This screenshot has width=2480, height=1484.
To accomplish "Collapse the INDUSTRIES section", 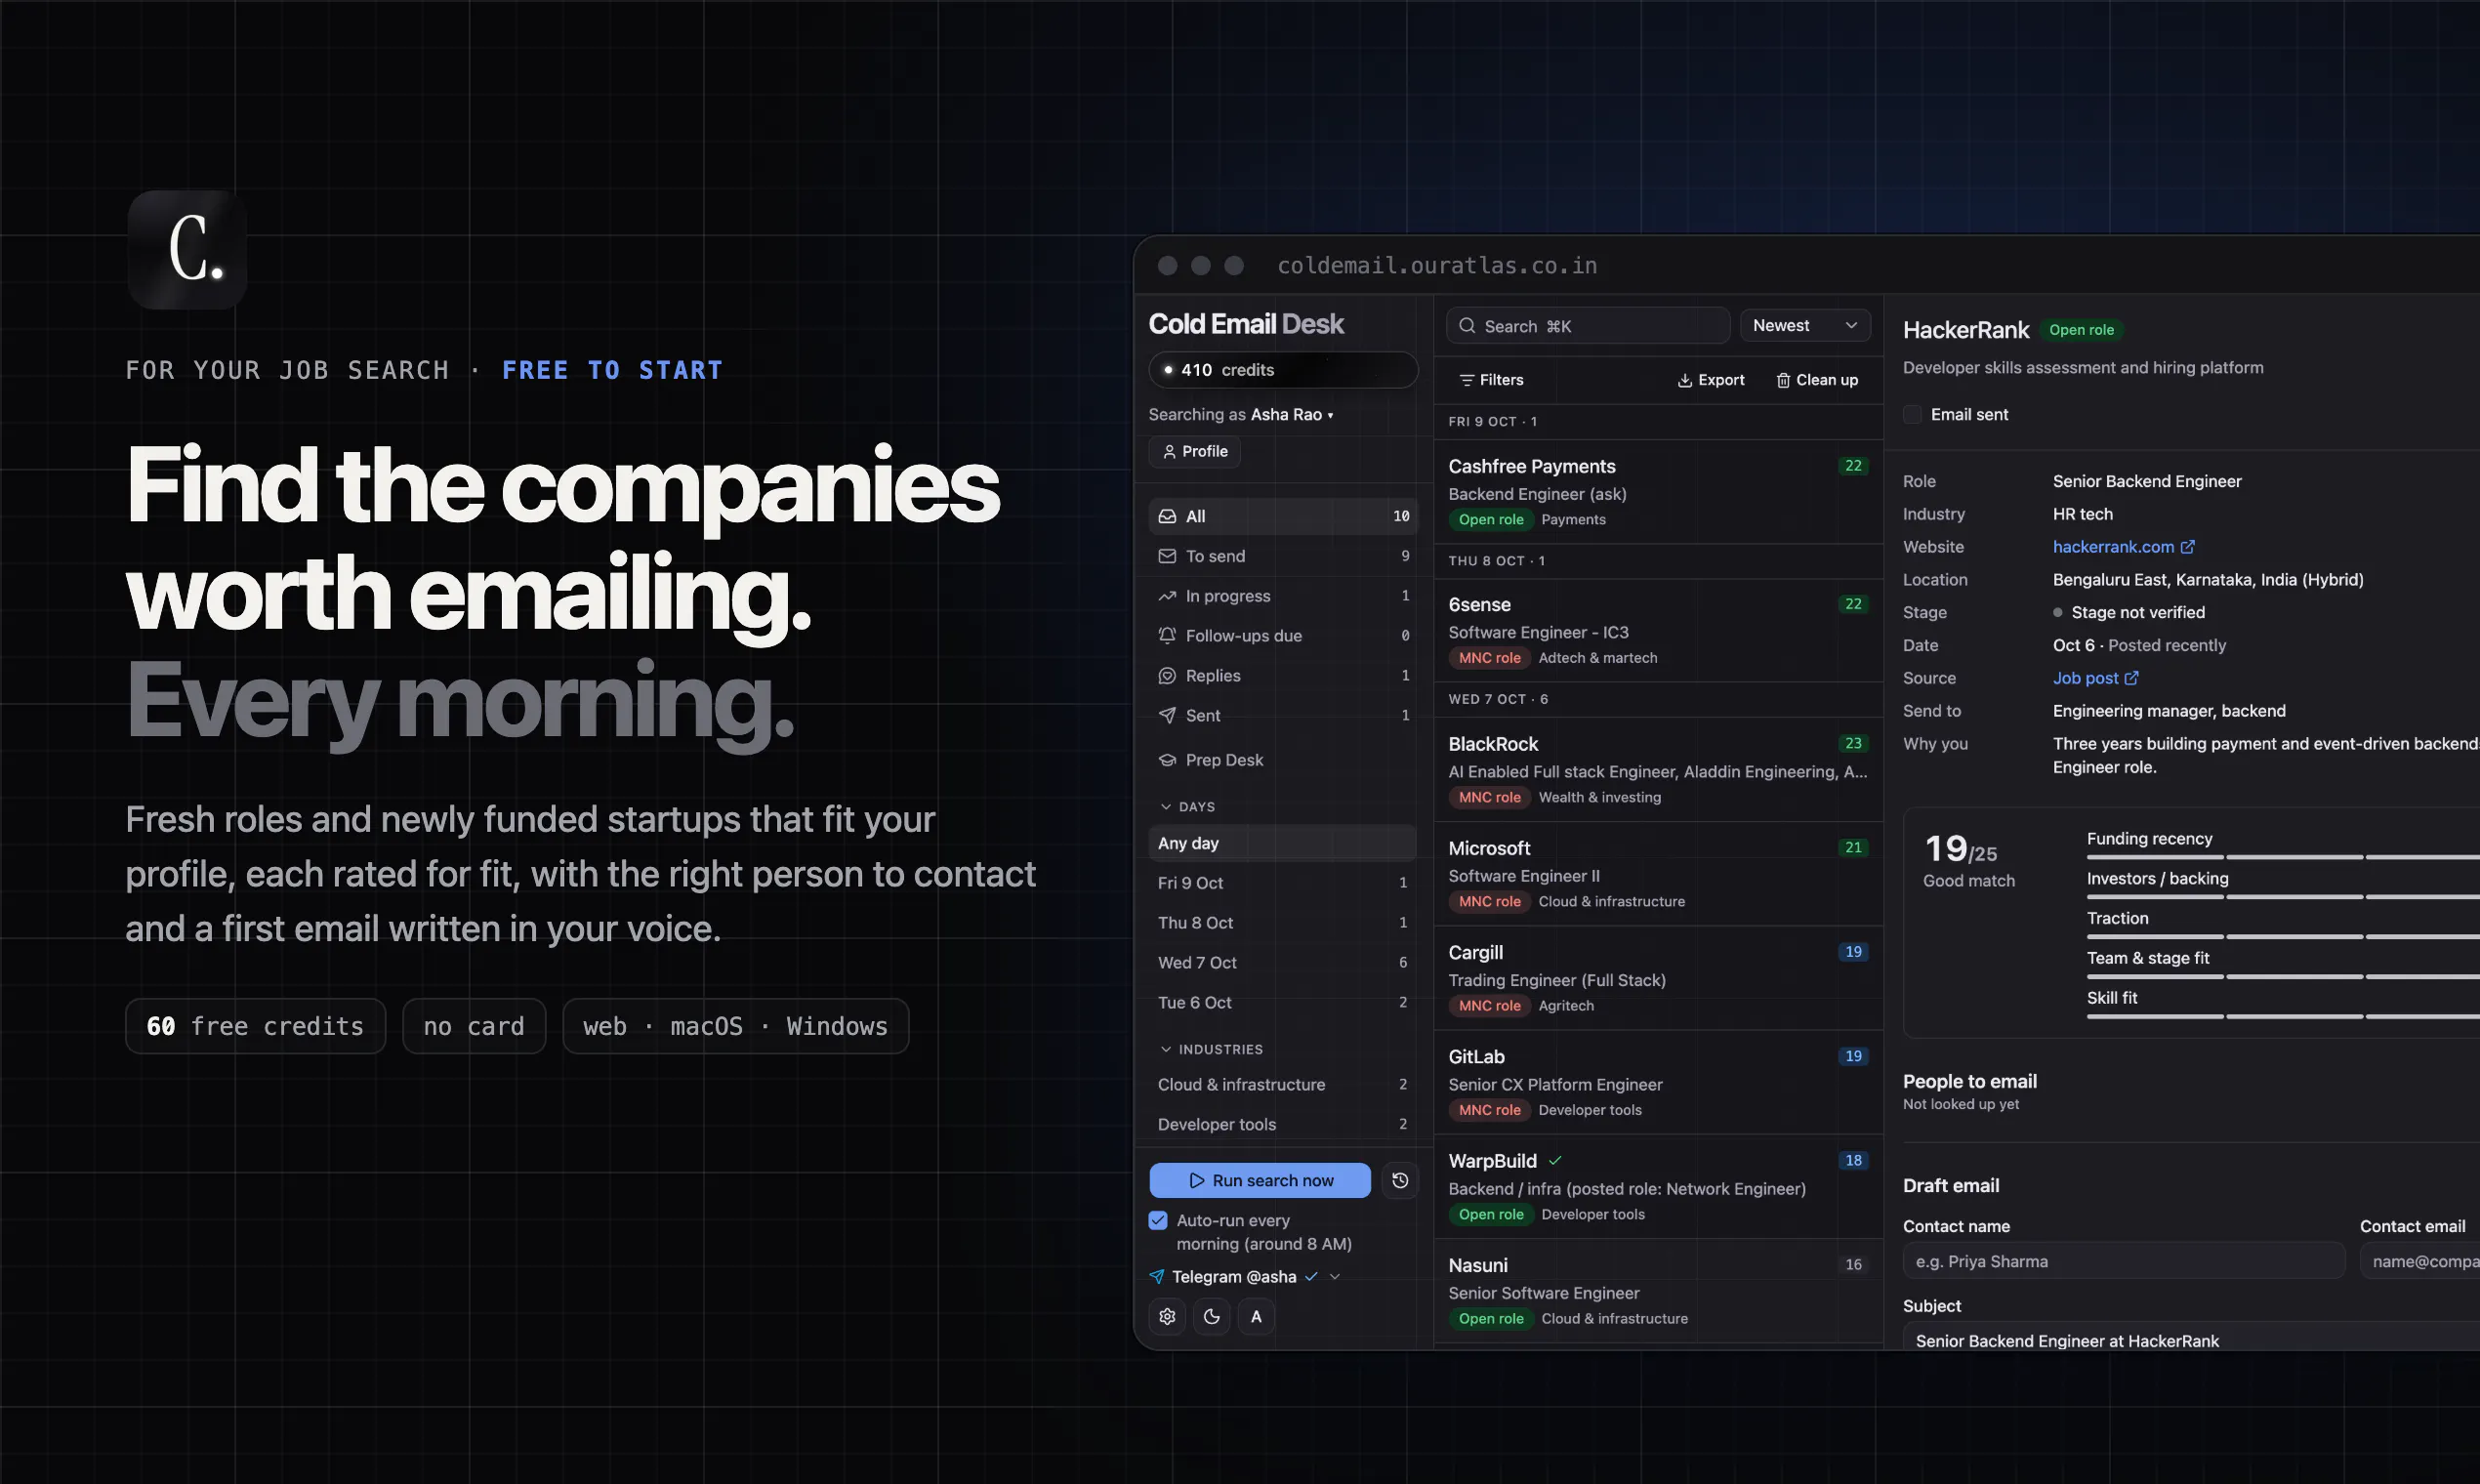I will click(x=1210, y=1050).
